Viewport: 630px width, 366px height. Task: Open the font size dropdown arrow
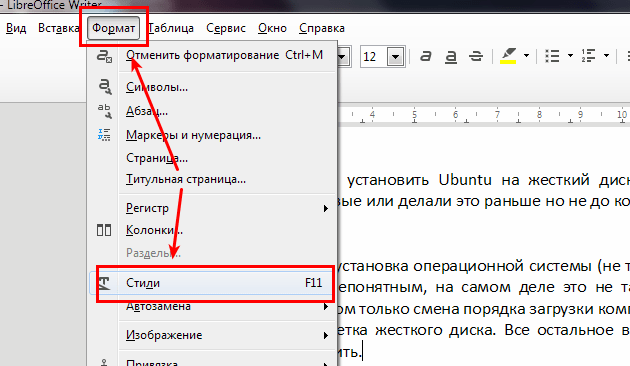395,57
